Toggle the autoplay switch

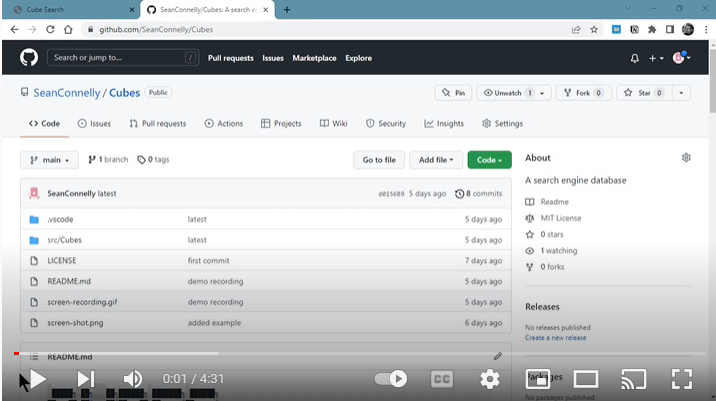pyautogui.click(x=390, y=379)
